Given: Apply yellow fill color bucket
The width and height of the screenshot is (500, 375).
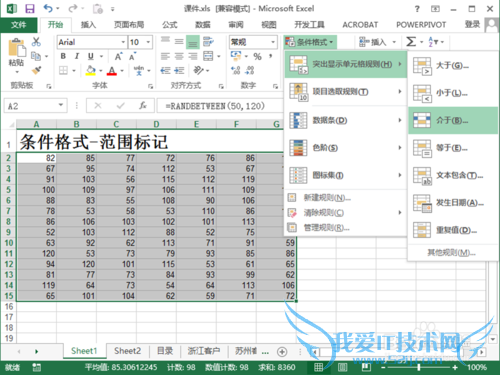Looking at the screenshot, I should [x=90, y=70].
